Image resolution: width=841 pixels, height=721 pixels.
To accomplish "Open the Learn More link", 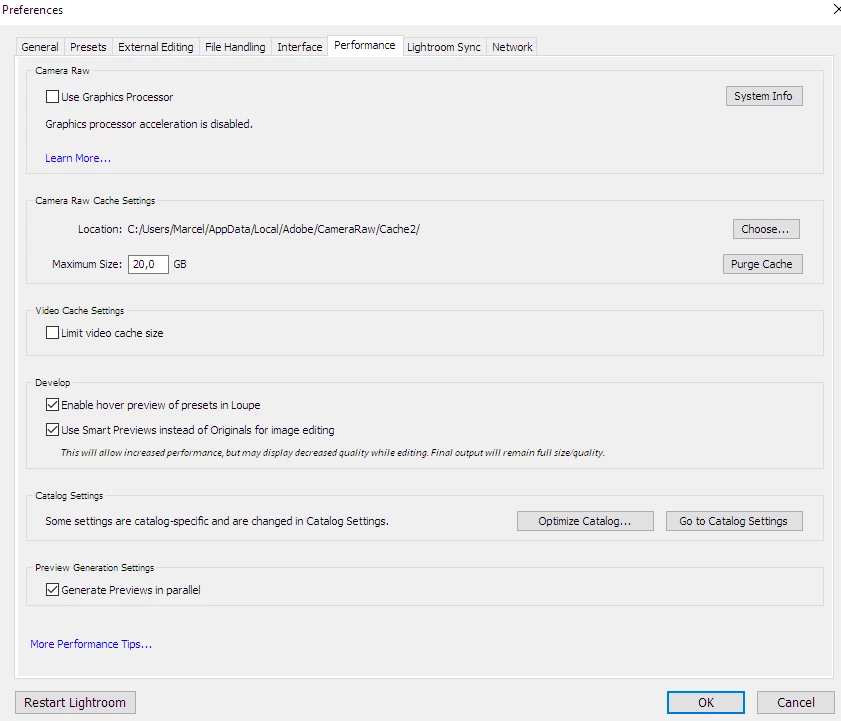I will tap(78, 158).
